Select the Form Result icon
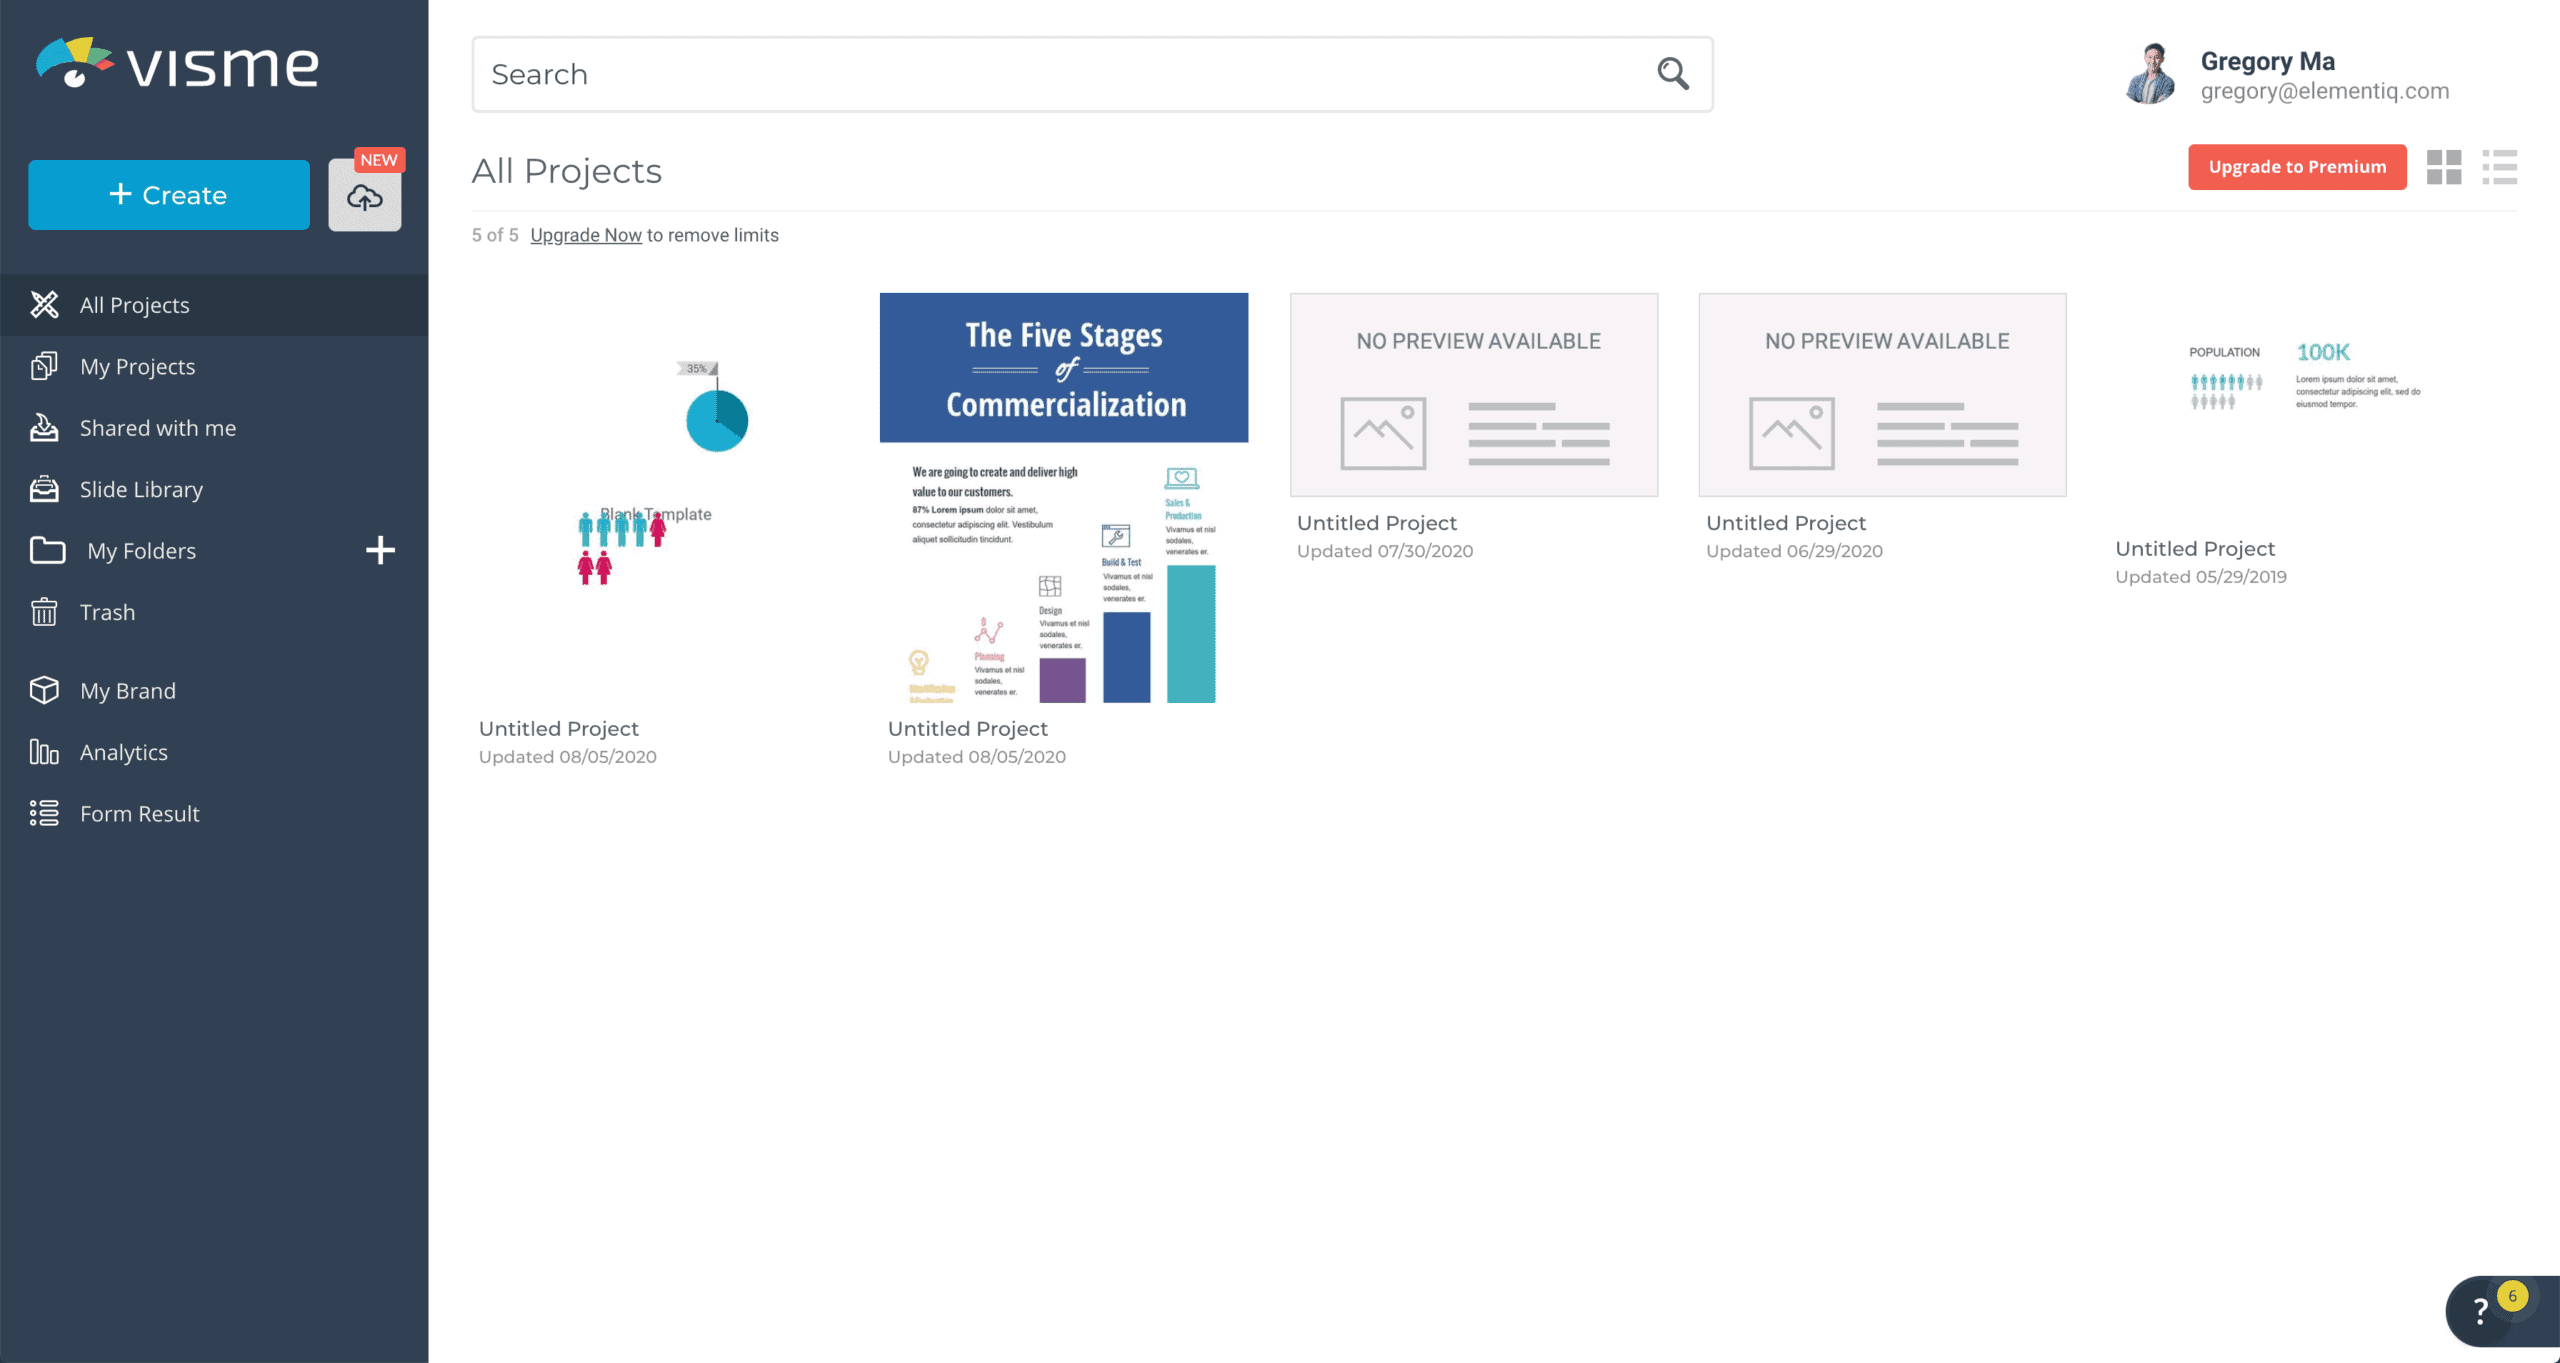2560x1363 pixels. (44, 813)
